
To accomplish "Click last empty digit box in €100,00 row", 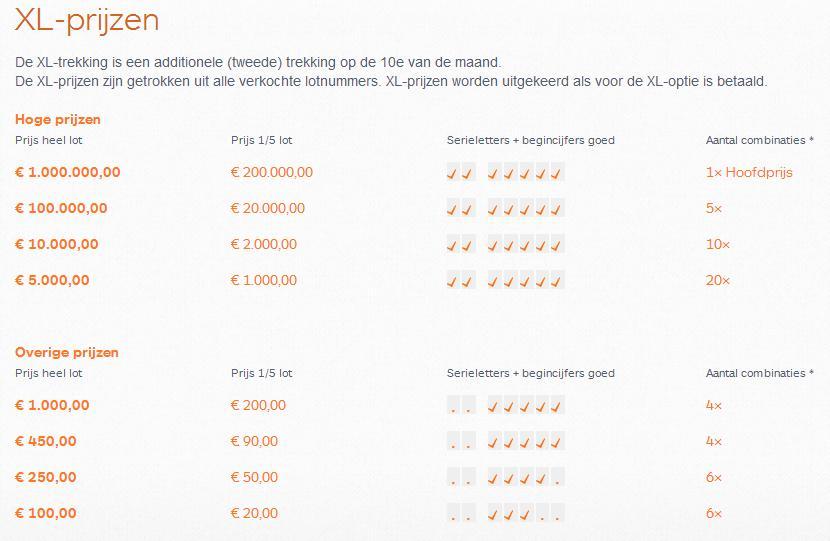I will click(557, 514).
